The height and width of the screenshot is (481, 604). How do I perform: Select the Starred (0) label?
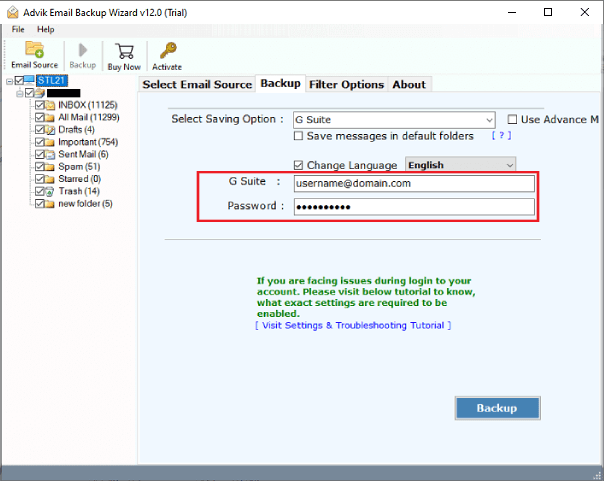[79, 179]
